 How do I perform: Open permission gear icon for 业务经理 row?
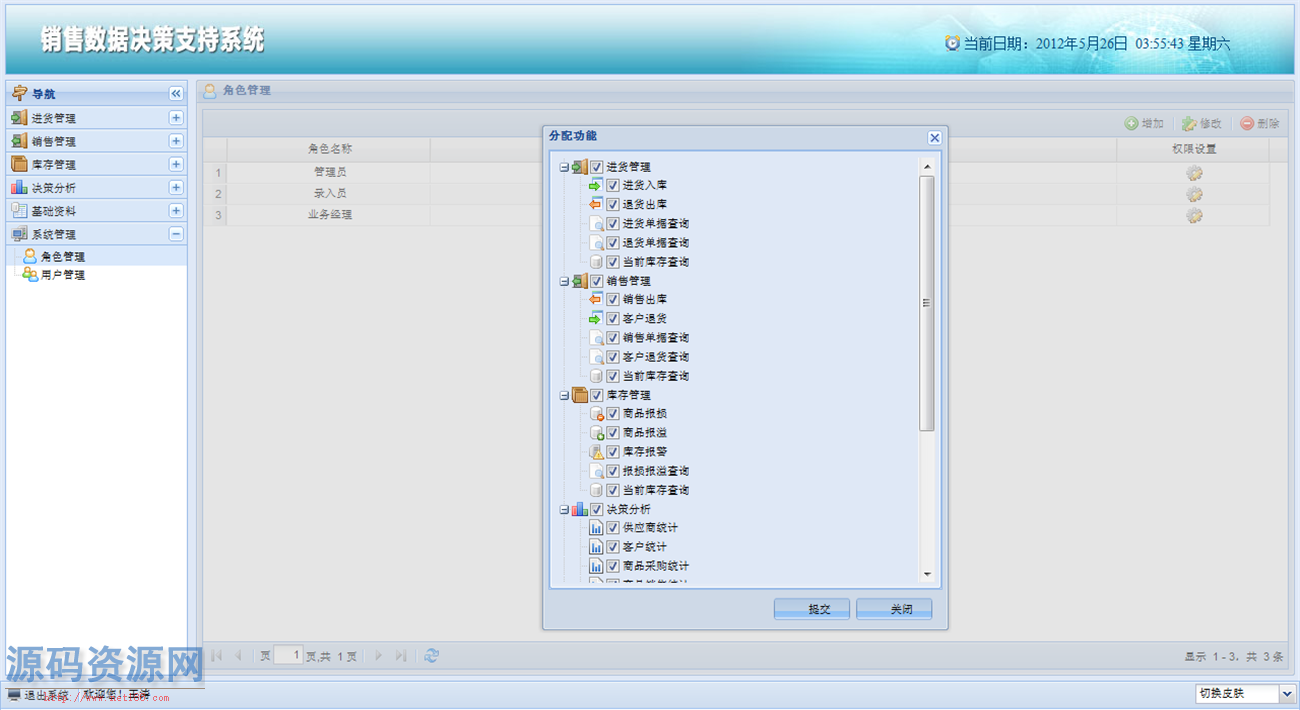click(x=1193, y=215)
